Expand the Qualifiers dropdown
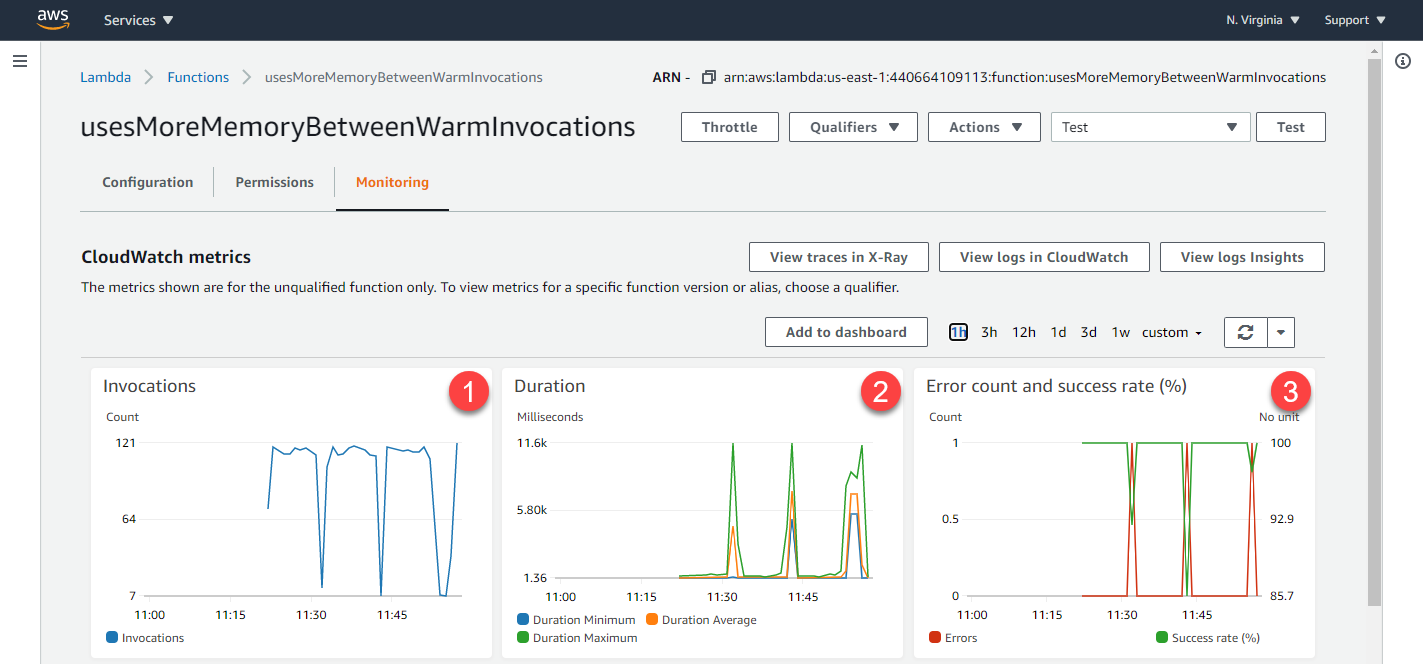 853,127
